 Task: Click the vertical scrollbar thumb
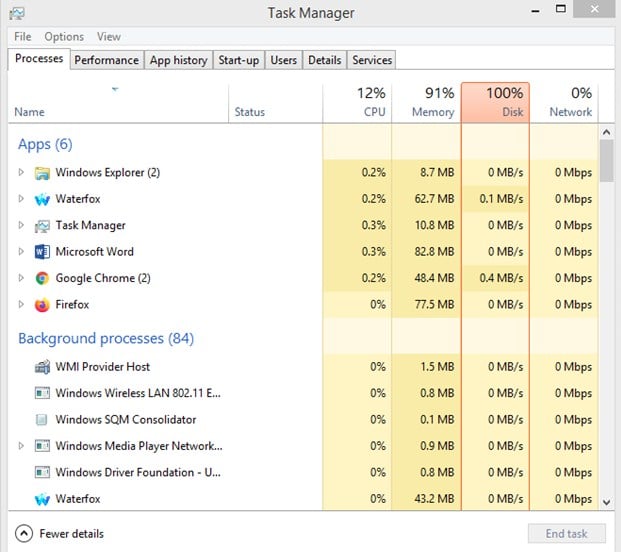coord(606,161)
